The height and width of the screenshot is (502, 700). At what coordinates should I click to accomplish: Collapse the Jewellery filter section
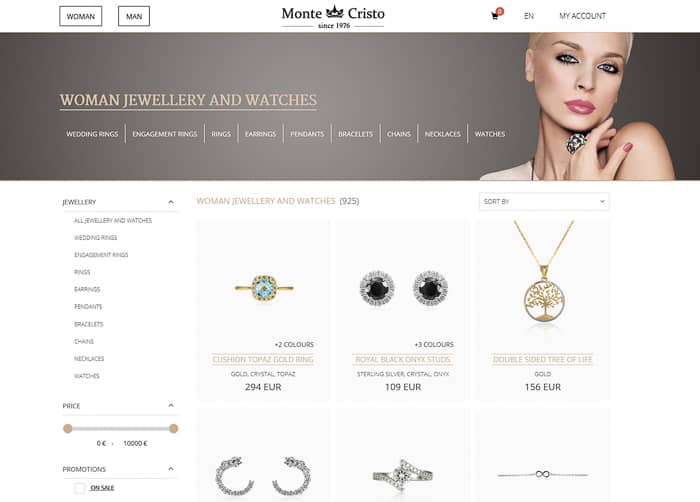171,202
